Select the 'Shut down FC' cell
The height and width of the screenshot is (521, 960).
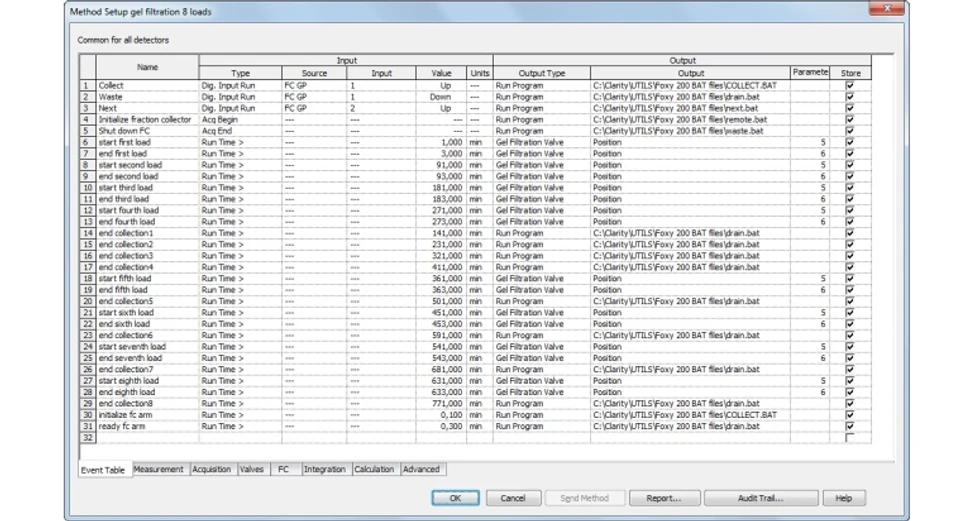(x=148, y=131)
